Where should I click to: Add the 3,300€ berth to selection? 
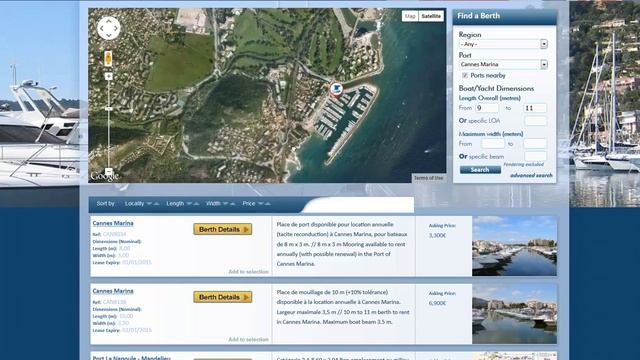[x=248, y=272]
